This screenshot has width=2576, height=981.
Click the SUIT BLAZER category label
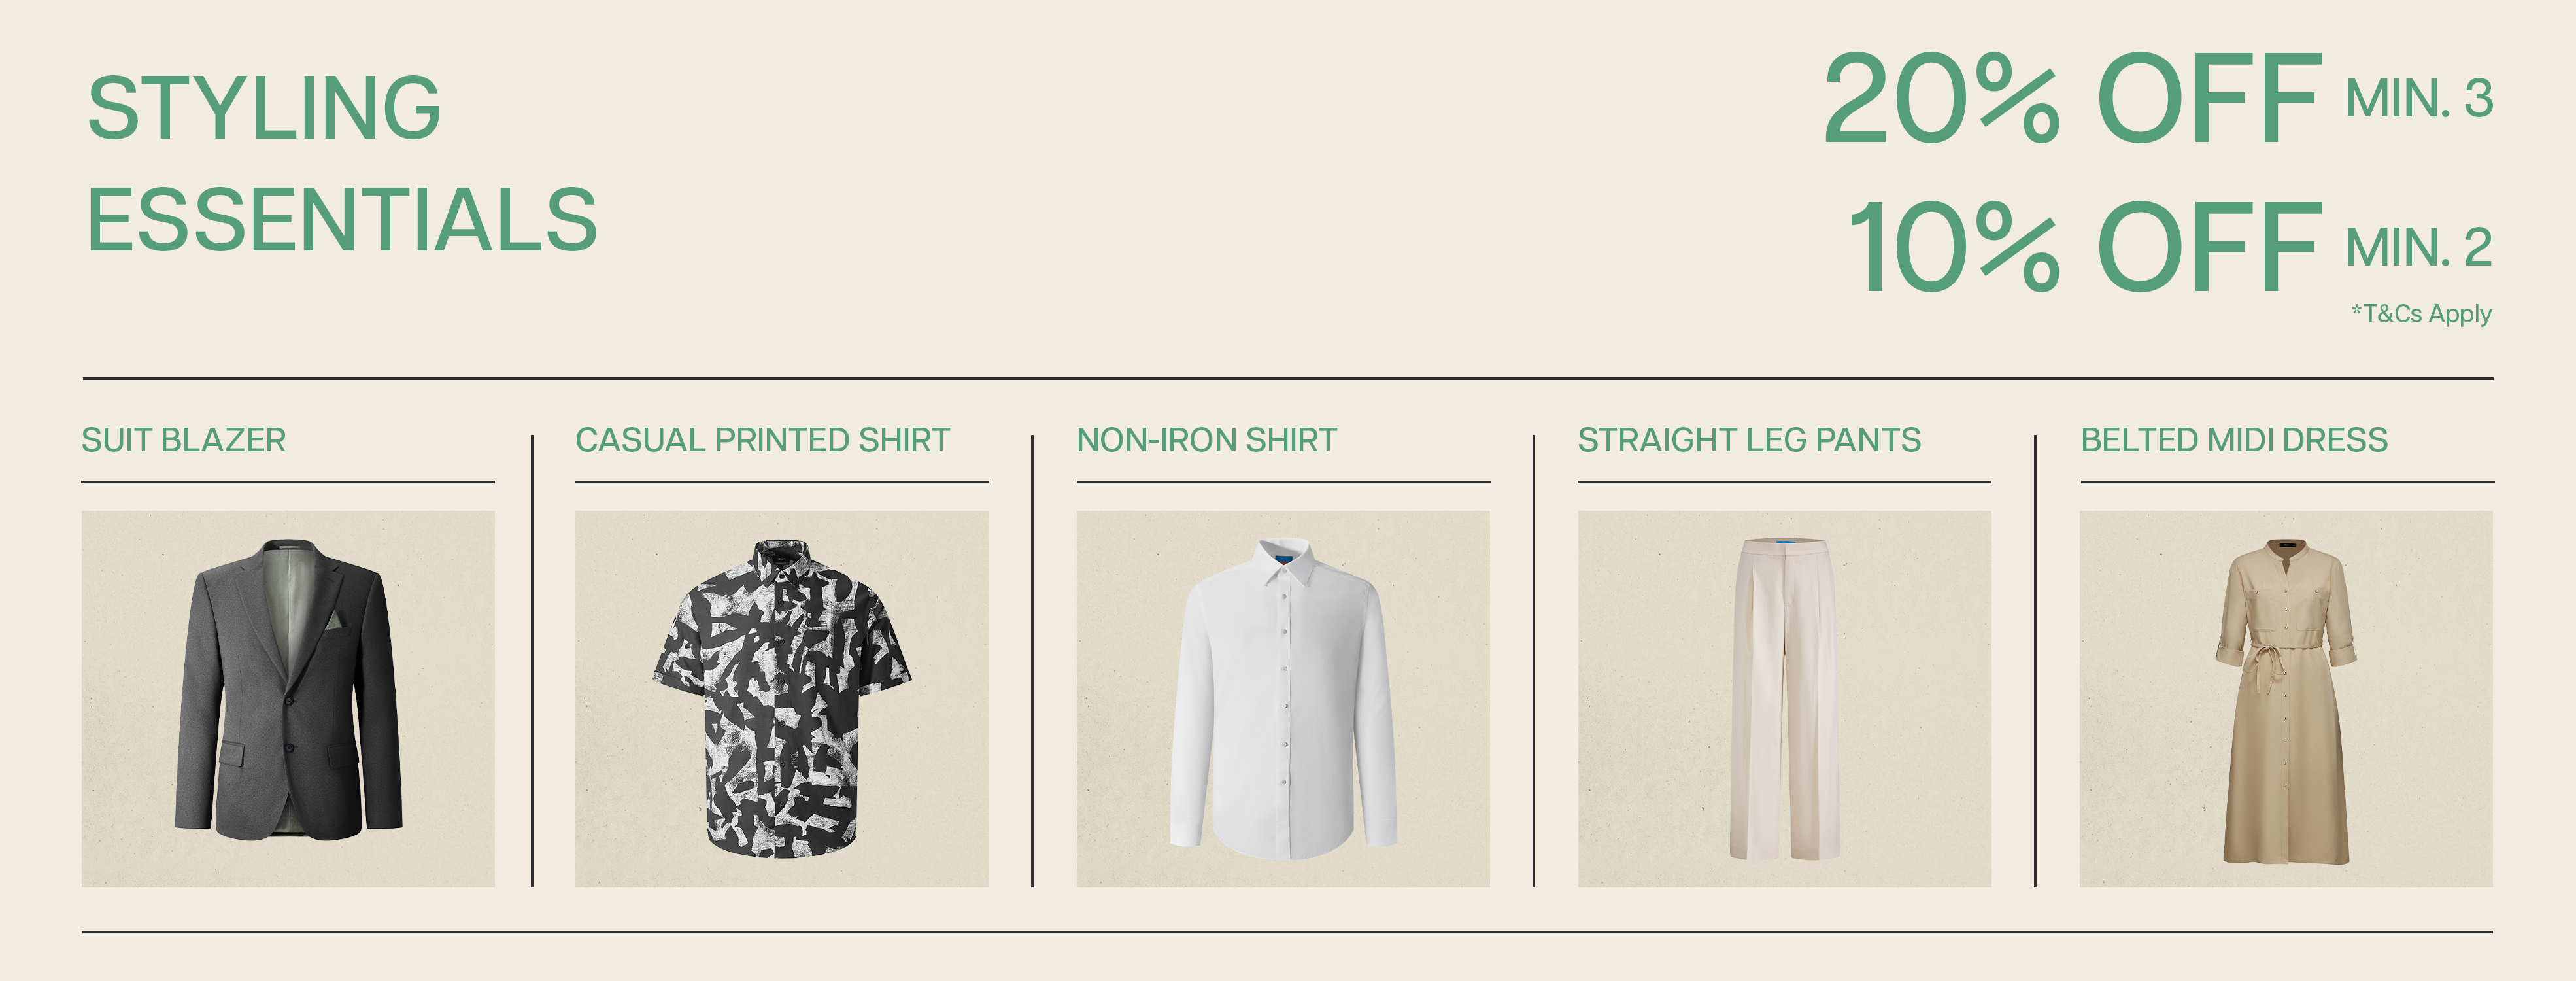184,440
